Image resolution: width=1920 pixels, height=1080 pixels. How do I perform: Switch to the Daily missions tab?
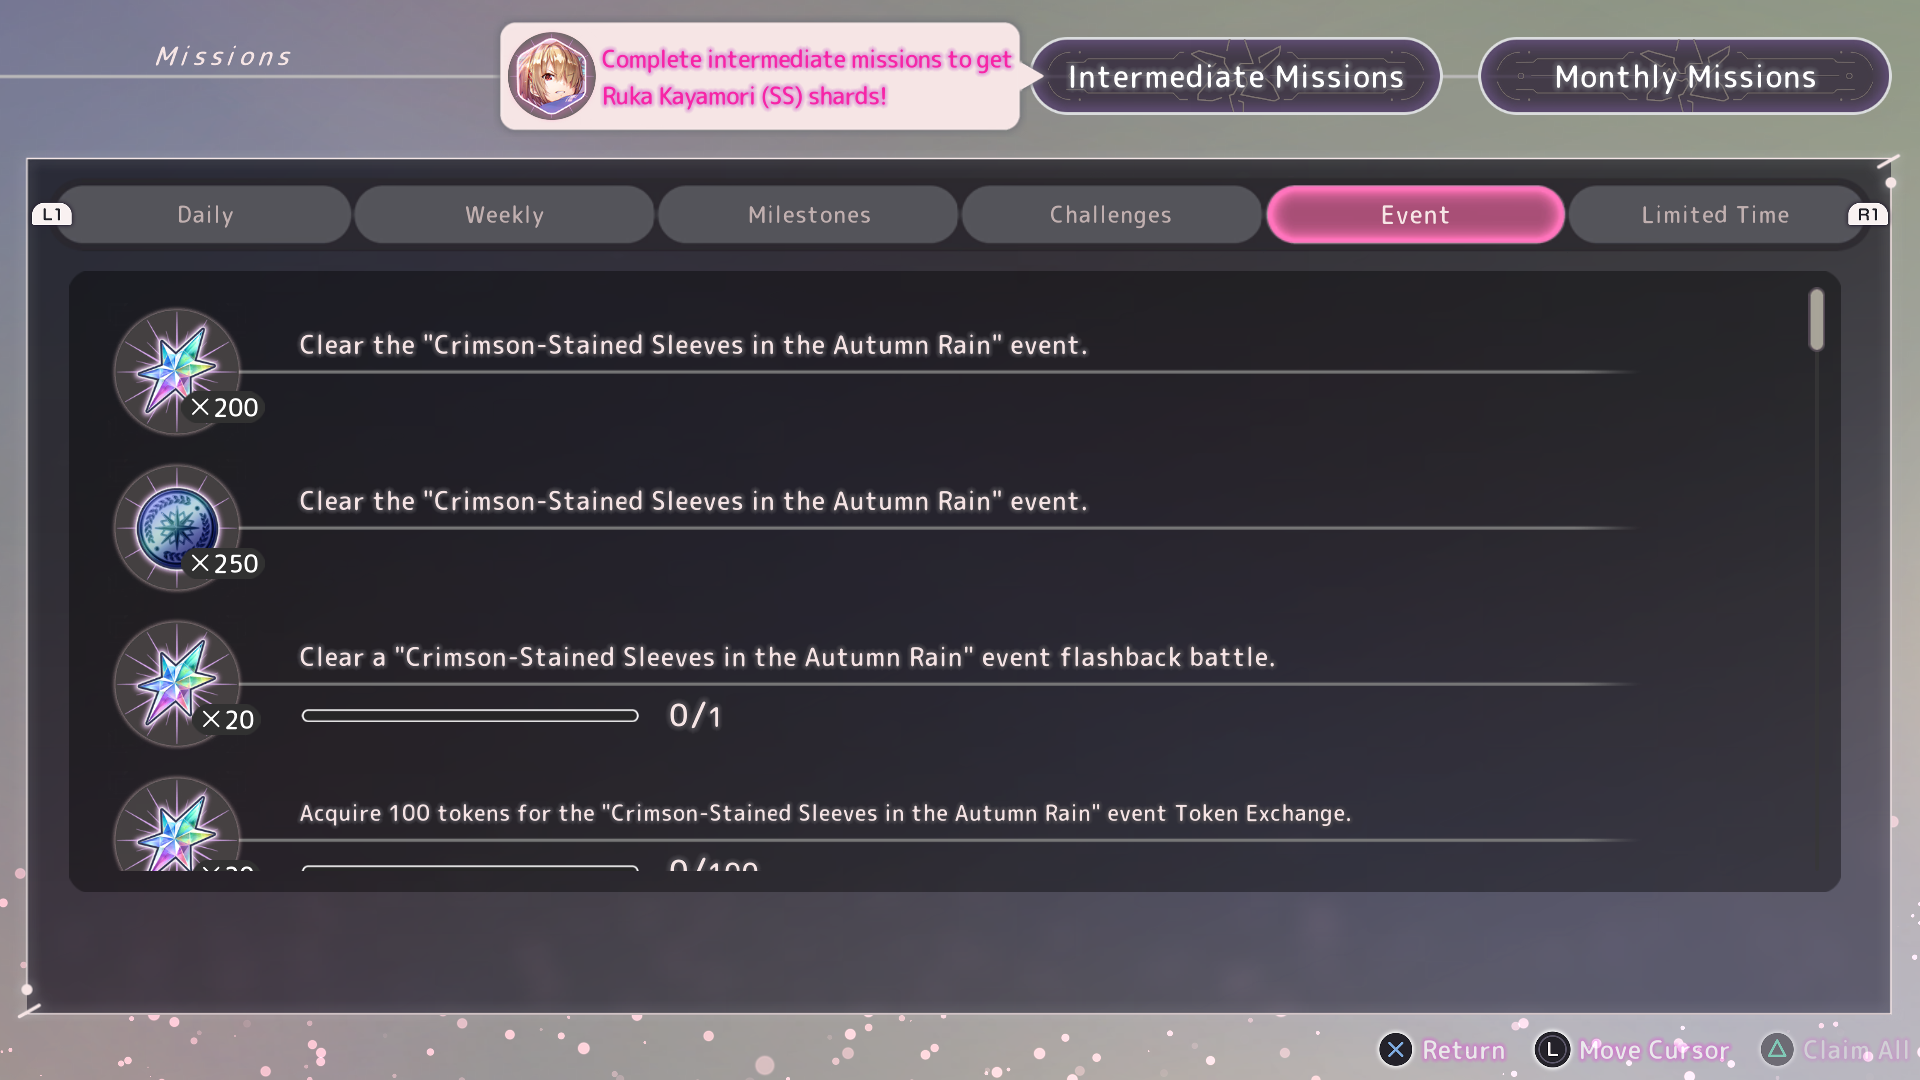pos(205,214)
